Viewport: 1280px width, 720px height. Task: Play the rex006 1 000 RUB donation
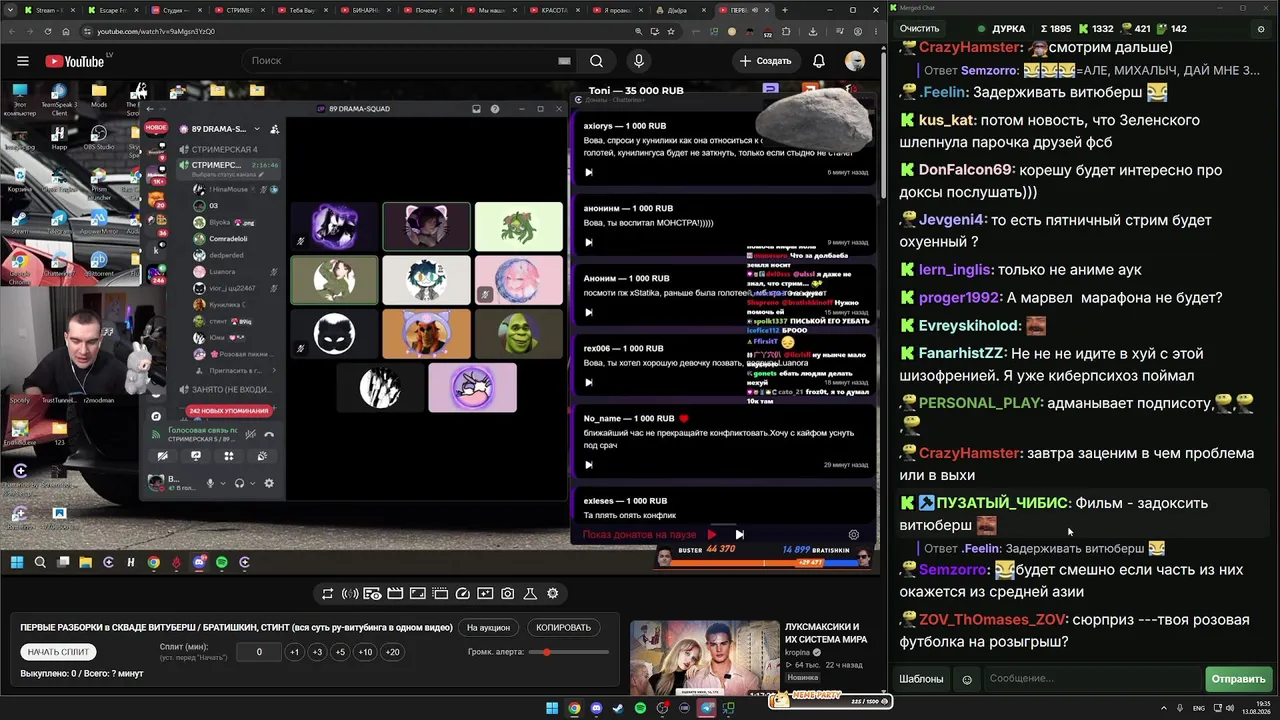(588, 382)
